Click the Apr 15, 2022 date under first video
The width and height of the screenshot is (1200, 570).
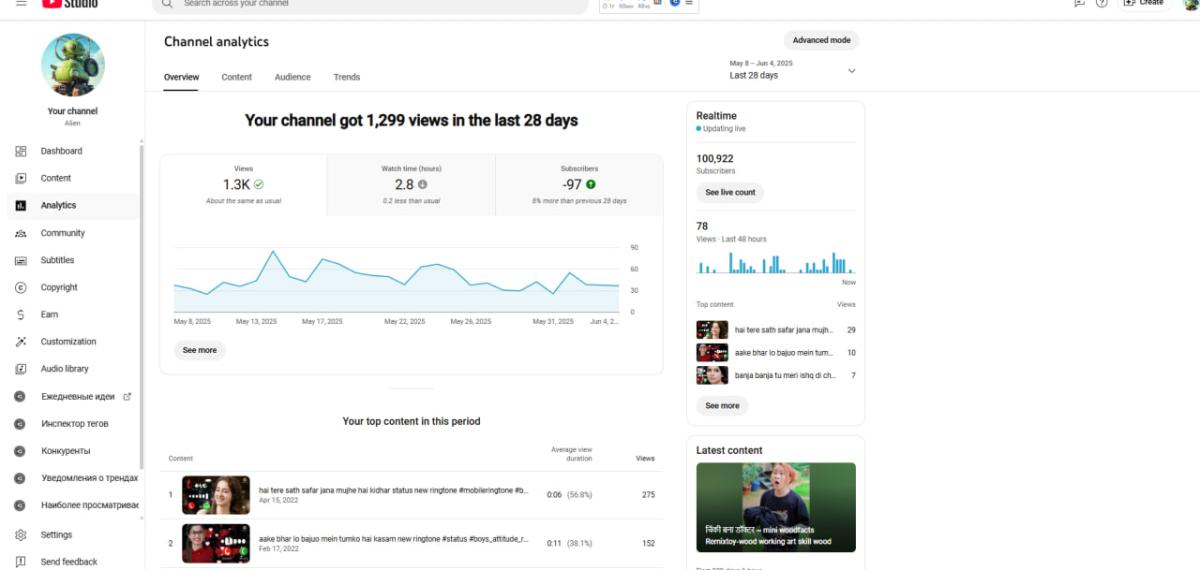click(x=278, y=500)
